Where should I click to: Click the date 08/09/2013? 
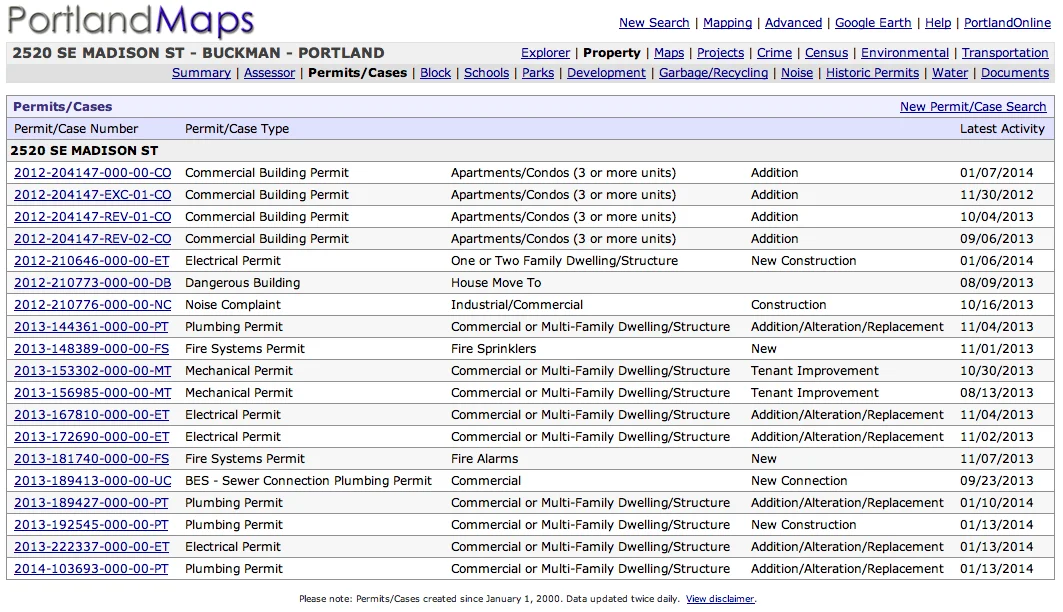[x=997, y=283]
